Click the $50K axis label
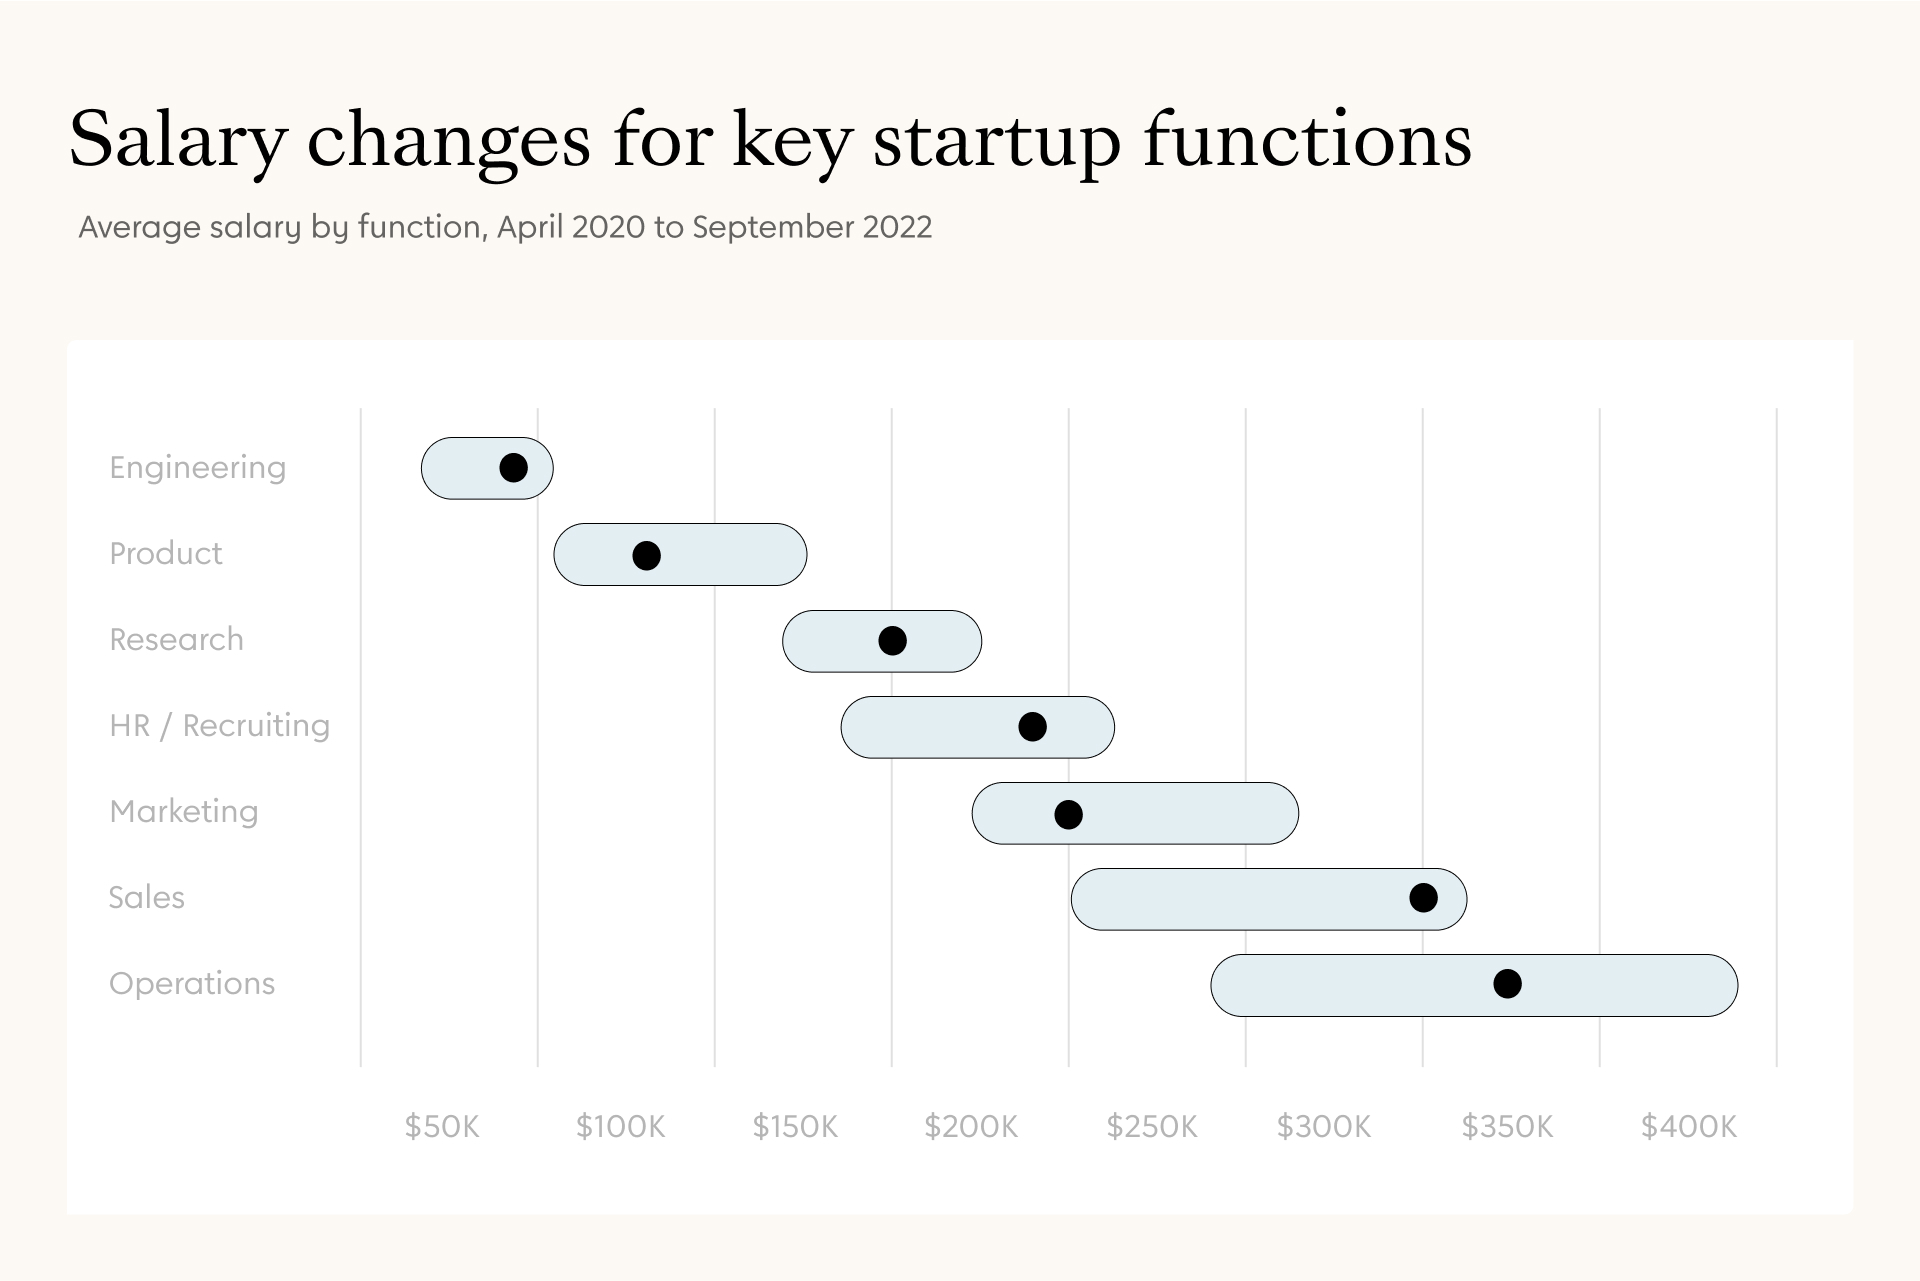The image size is (1920, 1281). [442, 1127]
